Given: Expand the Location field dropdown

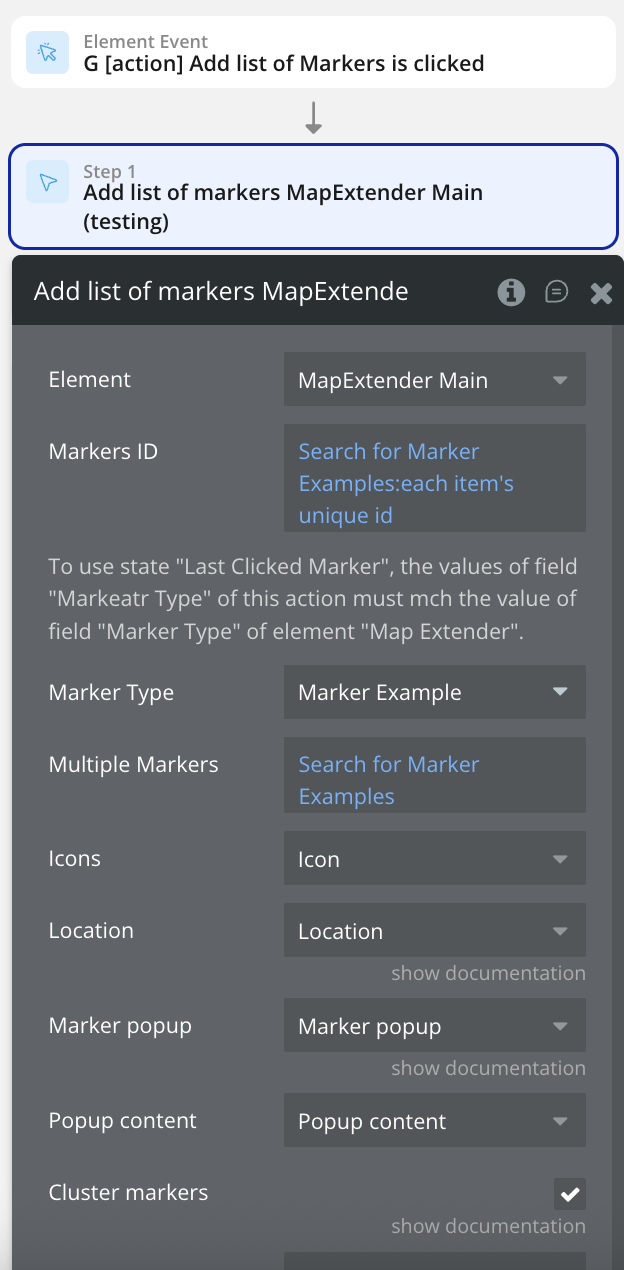Looking at the screenshot, I should click(434, 931).
